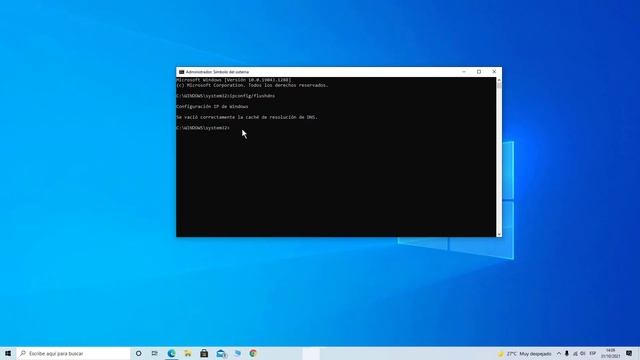Click the DNS cache flushed message line
The height and width of the screenshot is (360, 640).
[247, 117]
